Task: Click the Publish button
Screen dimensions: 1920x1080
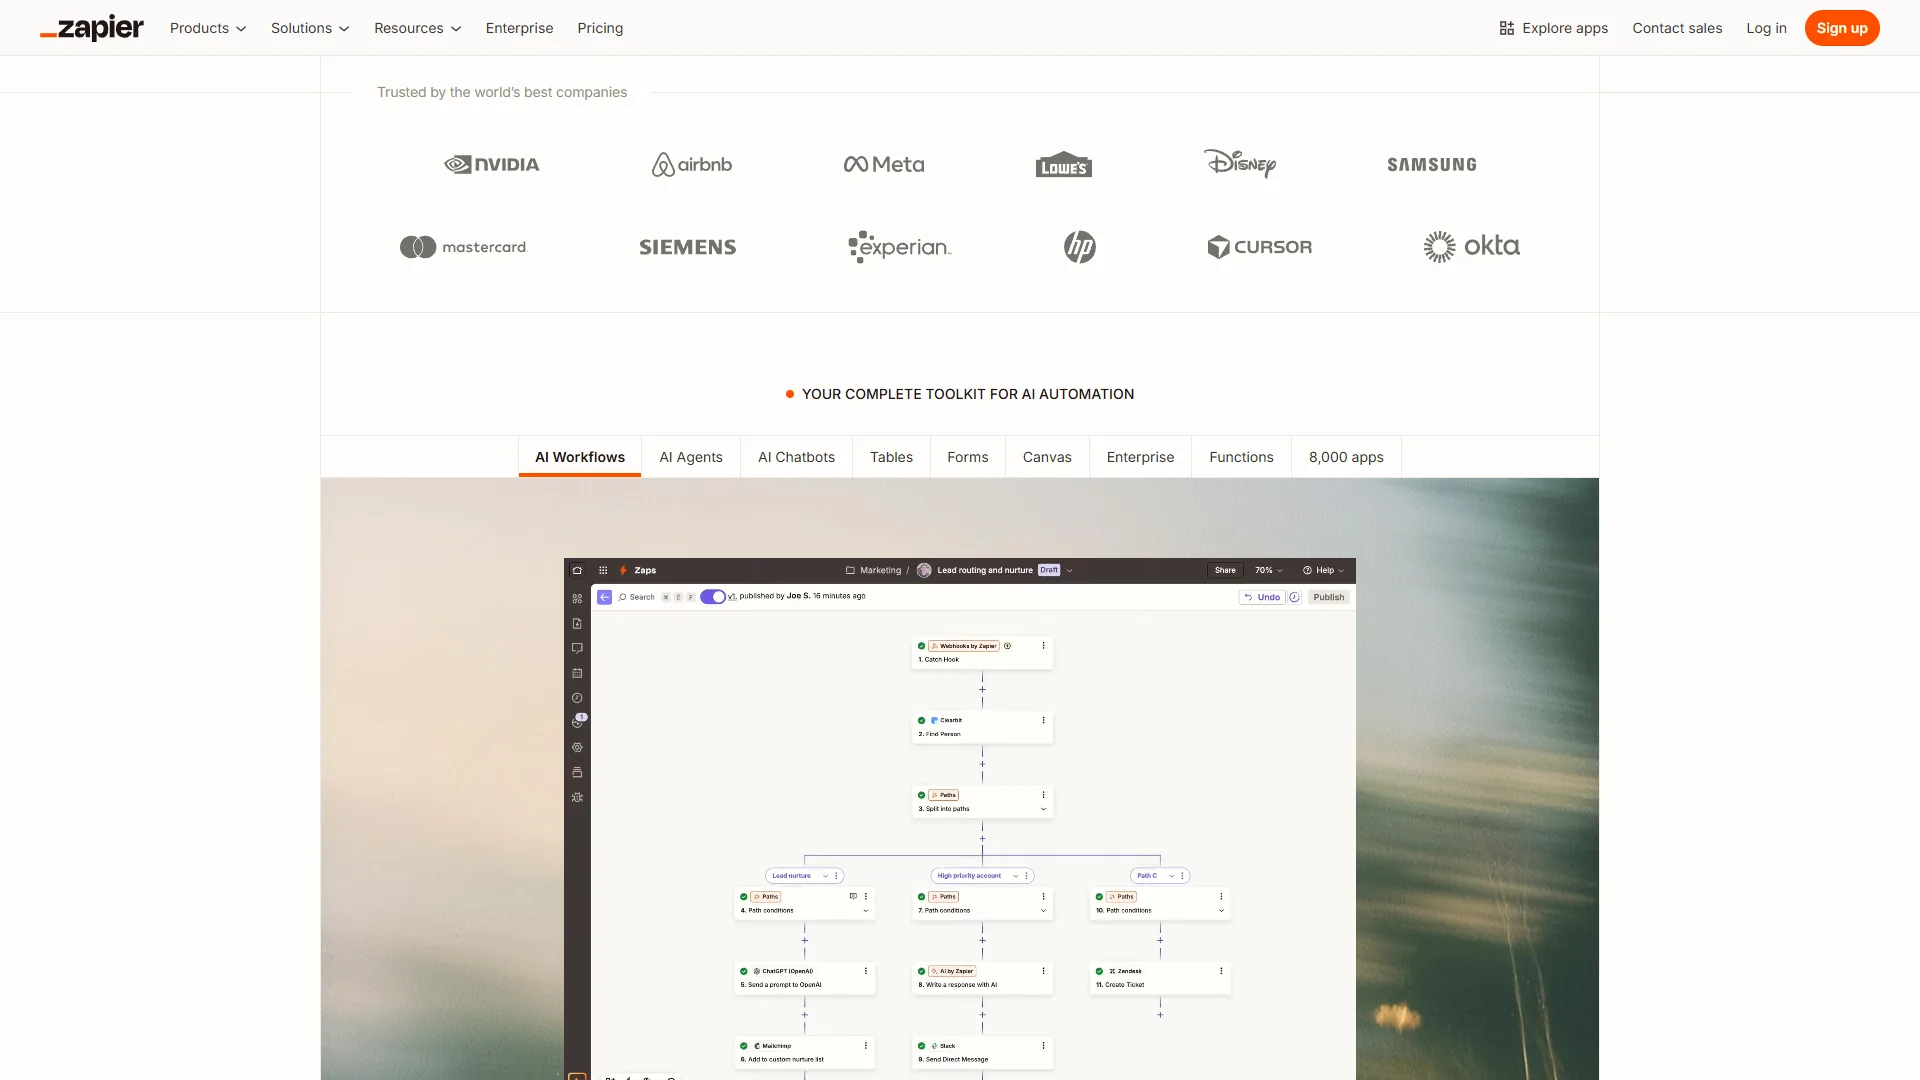Action: pos(1329,597)
